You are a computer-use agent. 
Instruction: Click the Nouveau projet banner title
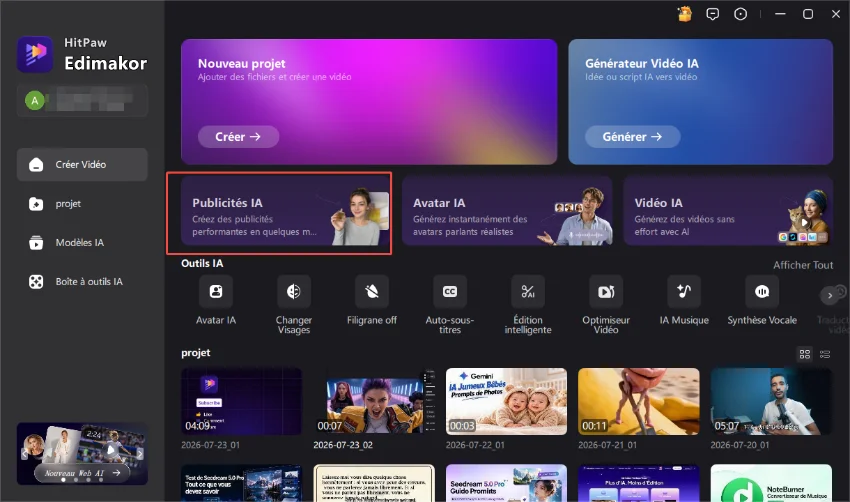242,63
